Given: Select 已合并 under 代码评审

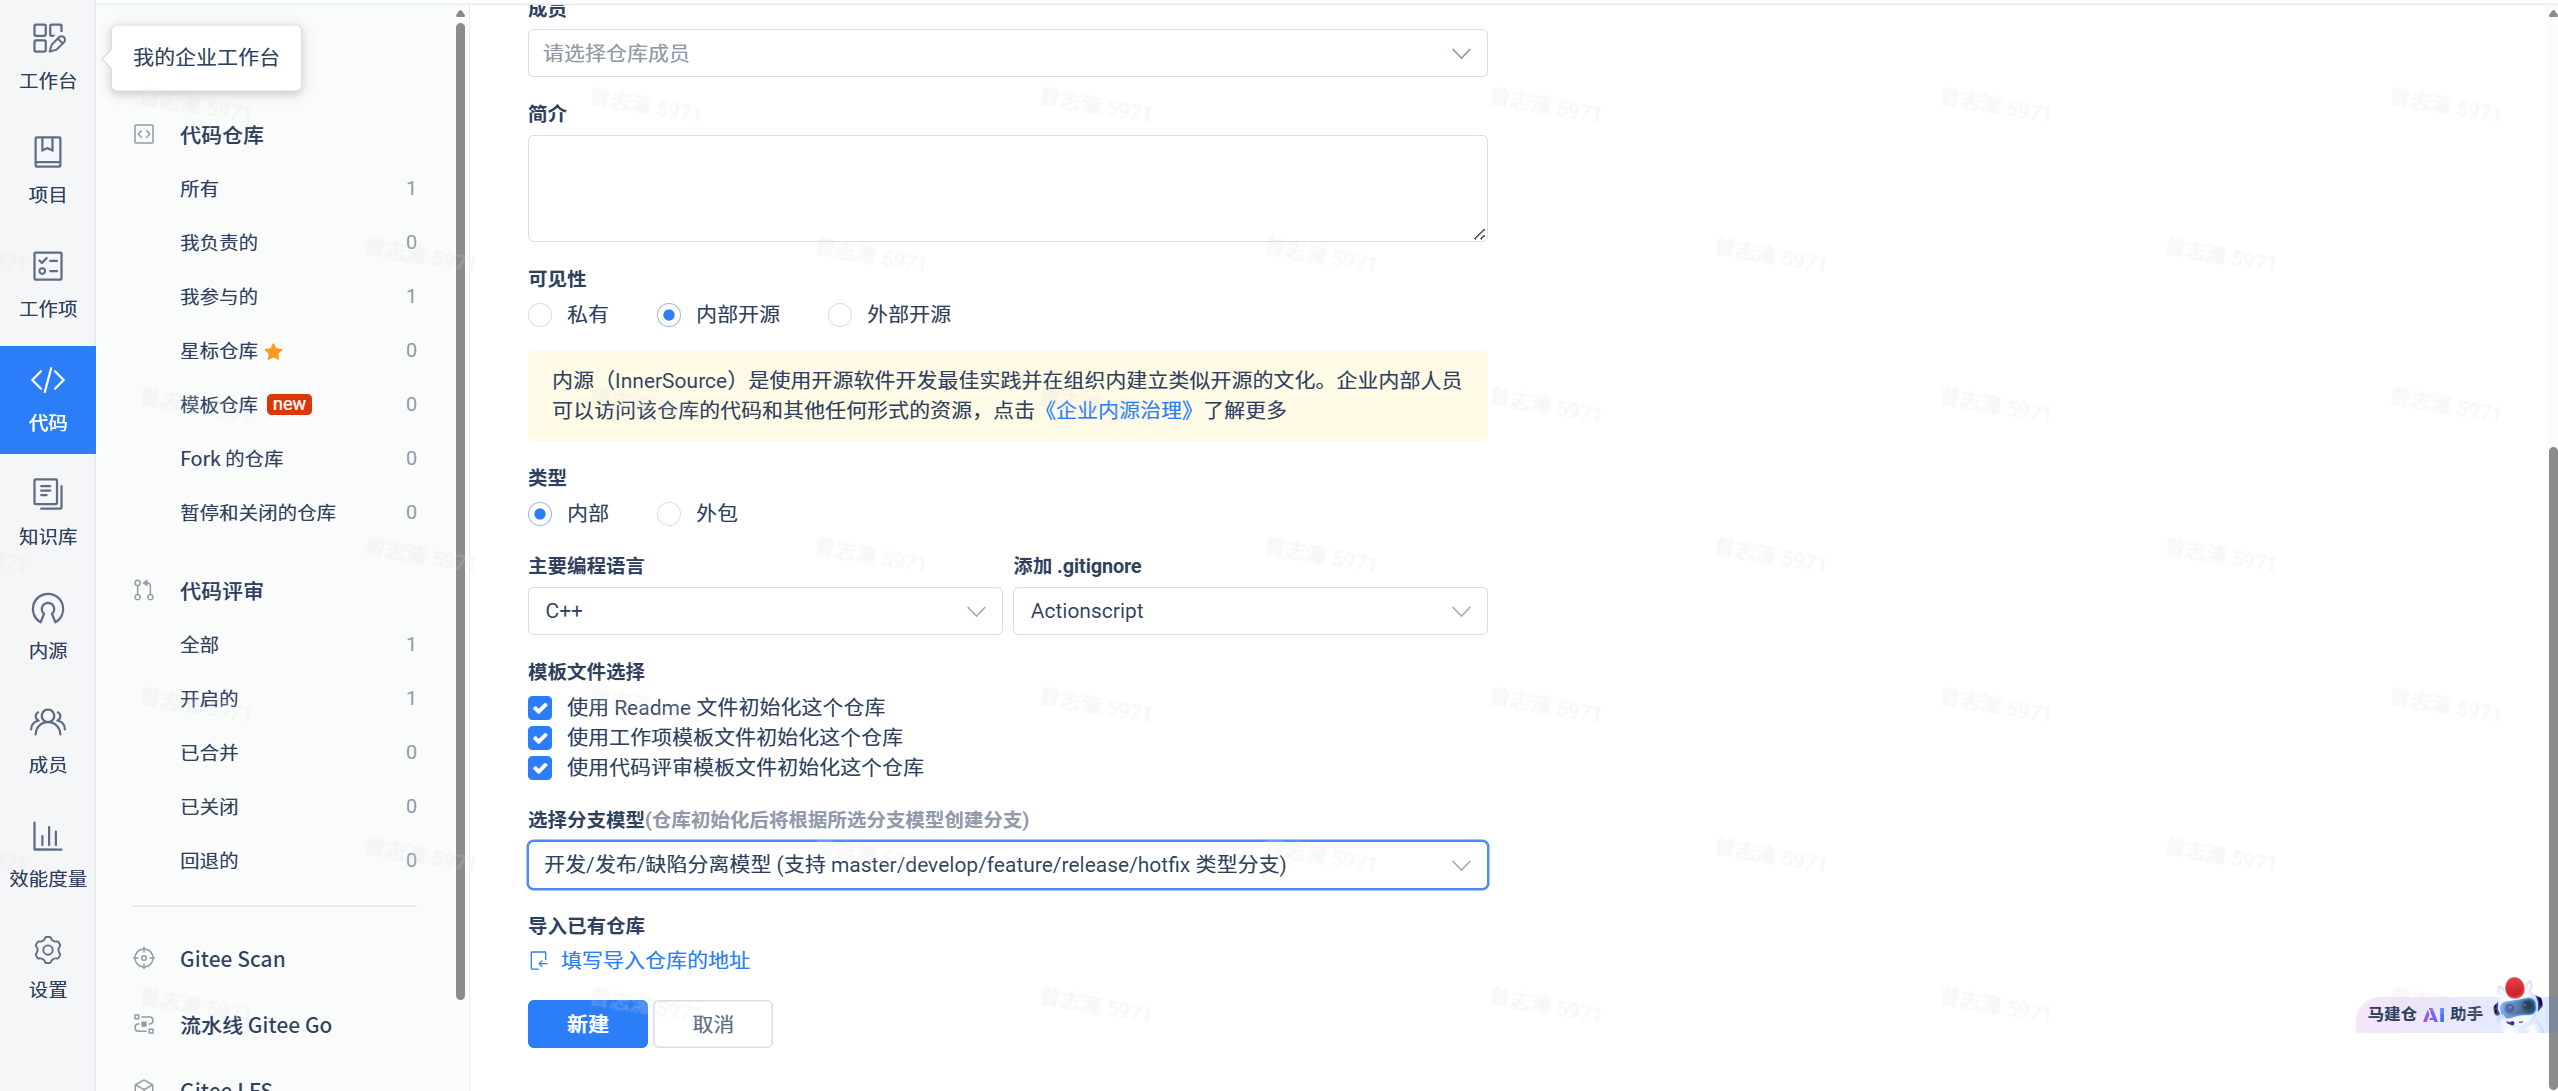Looking at the screenshot, I should click(x=209, y=753).
